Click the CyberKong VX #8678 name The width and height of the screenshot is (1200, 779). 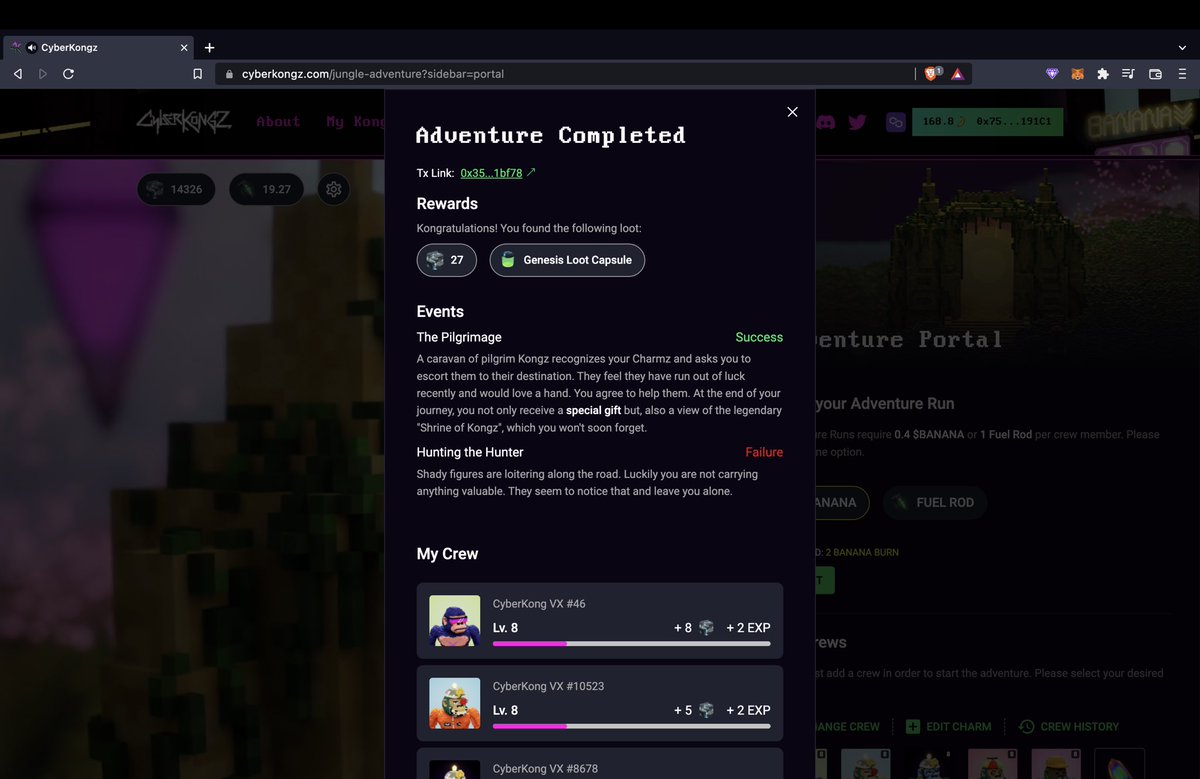[545, 768]
